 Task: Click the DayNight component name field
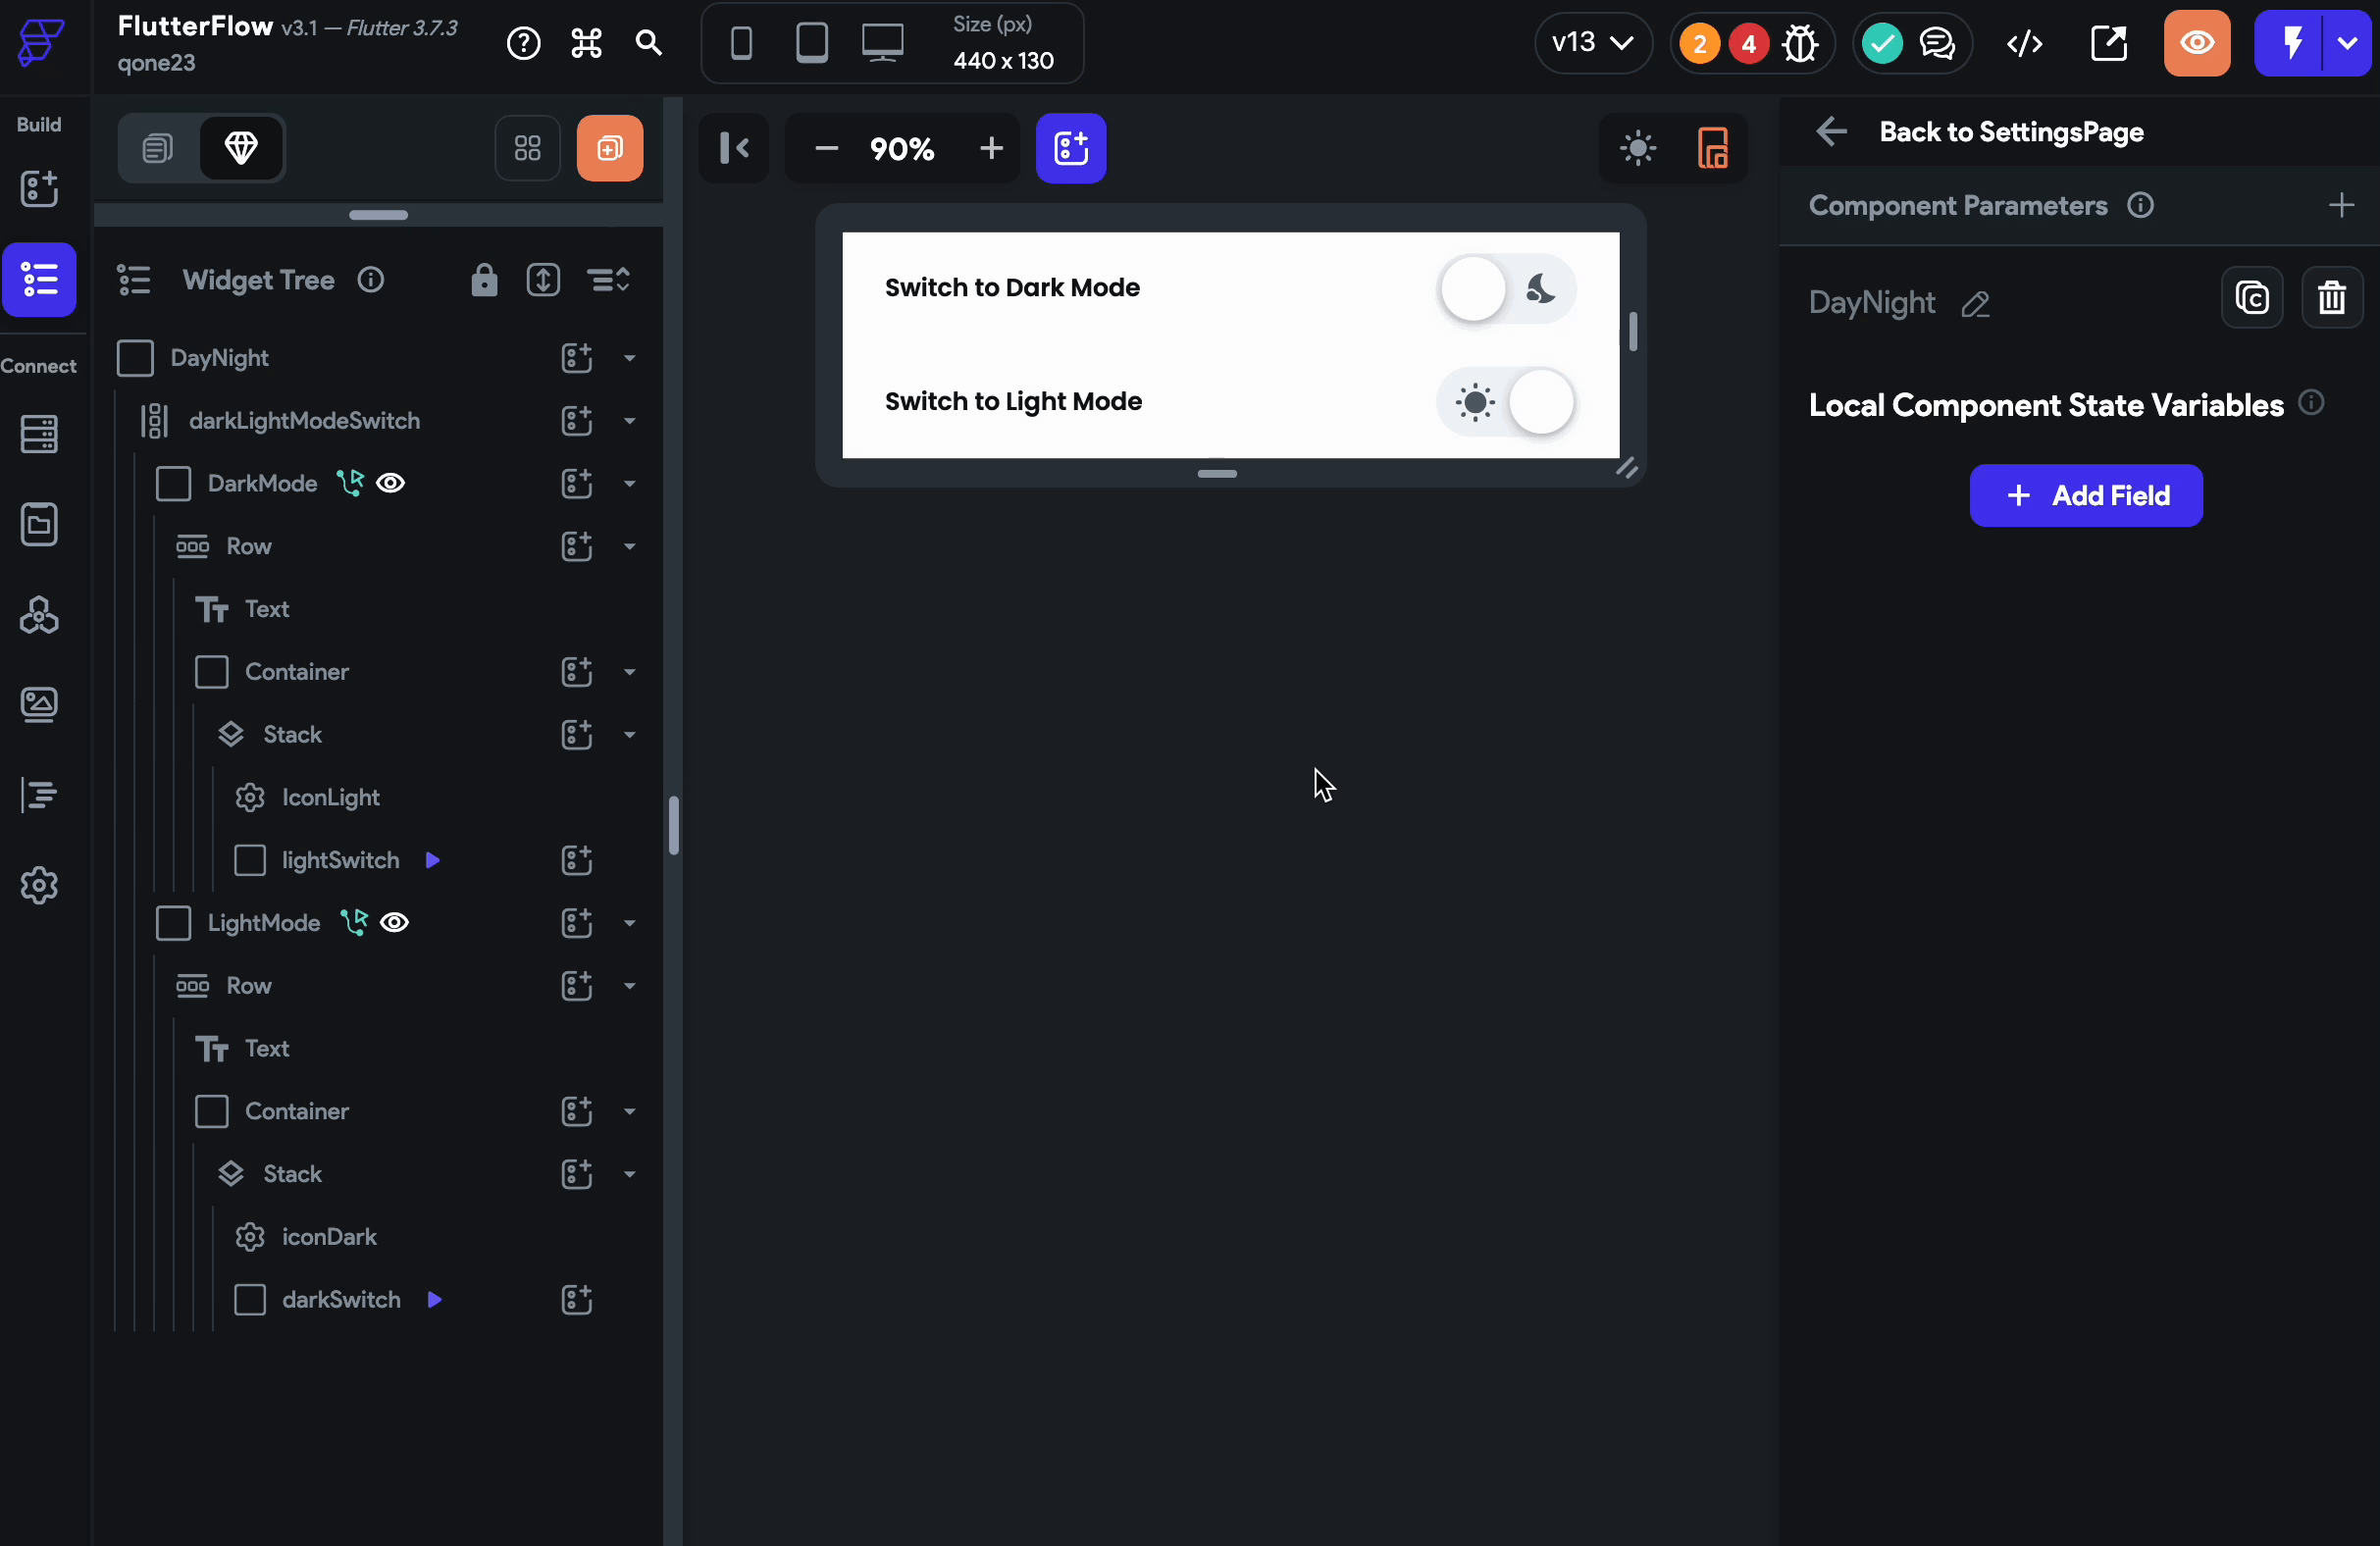(x=1872, y=300)
